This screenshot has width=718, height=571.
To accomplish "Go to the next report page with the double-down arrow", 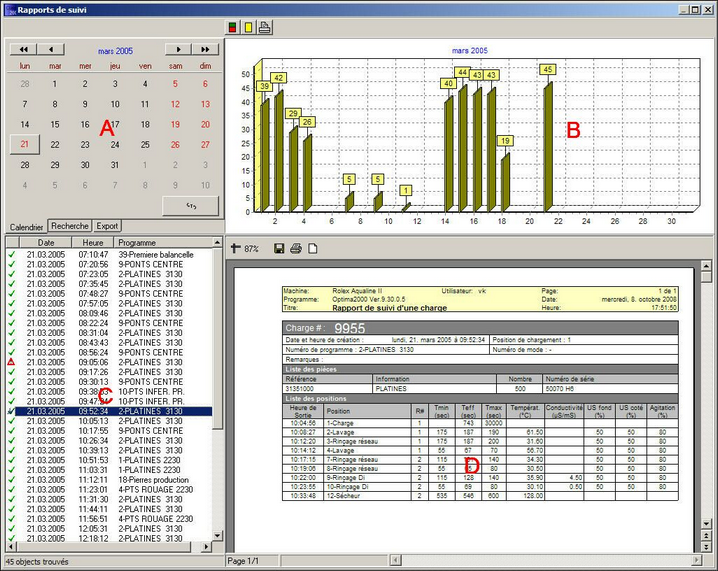I will click(707, 546).
